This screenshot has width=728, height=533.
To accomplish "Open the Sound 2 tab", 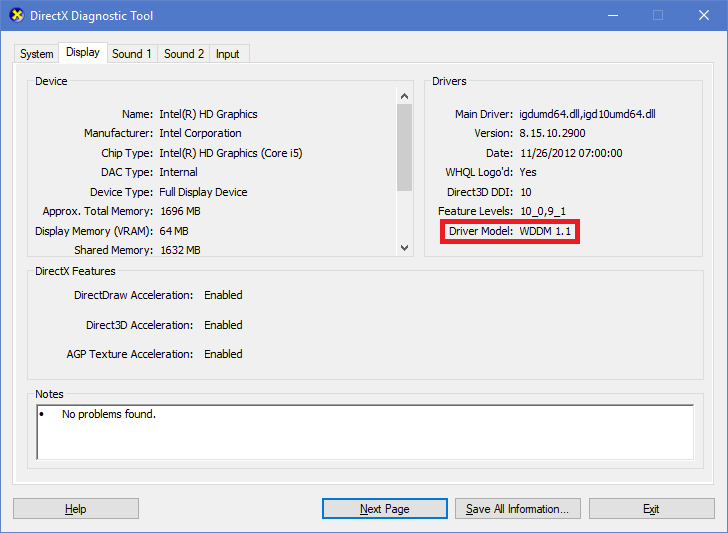I will pos(184,54).
